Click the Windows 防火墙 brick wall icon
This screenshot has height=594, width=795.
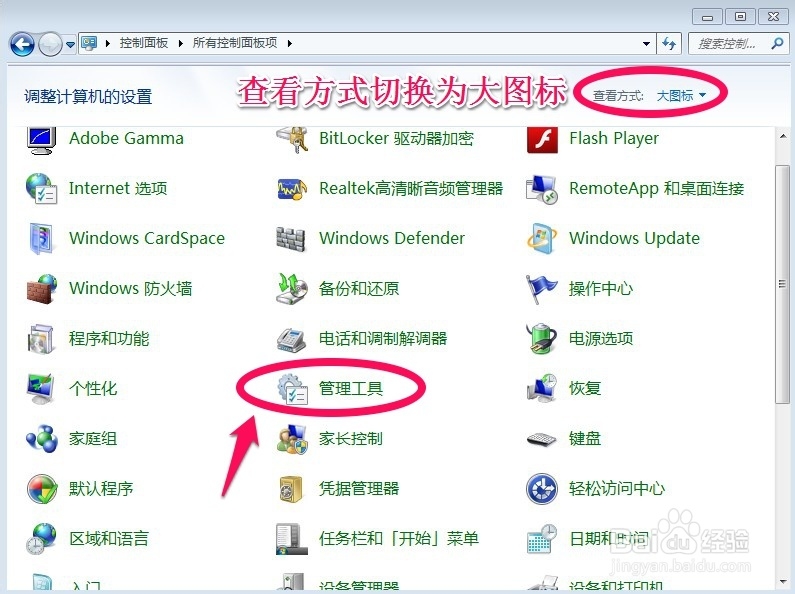pos(42,288)
